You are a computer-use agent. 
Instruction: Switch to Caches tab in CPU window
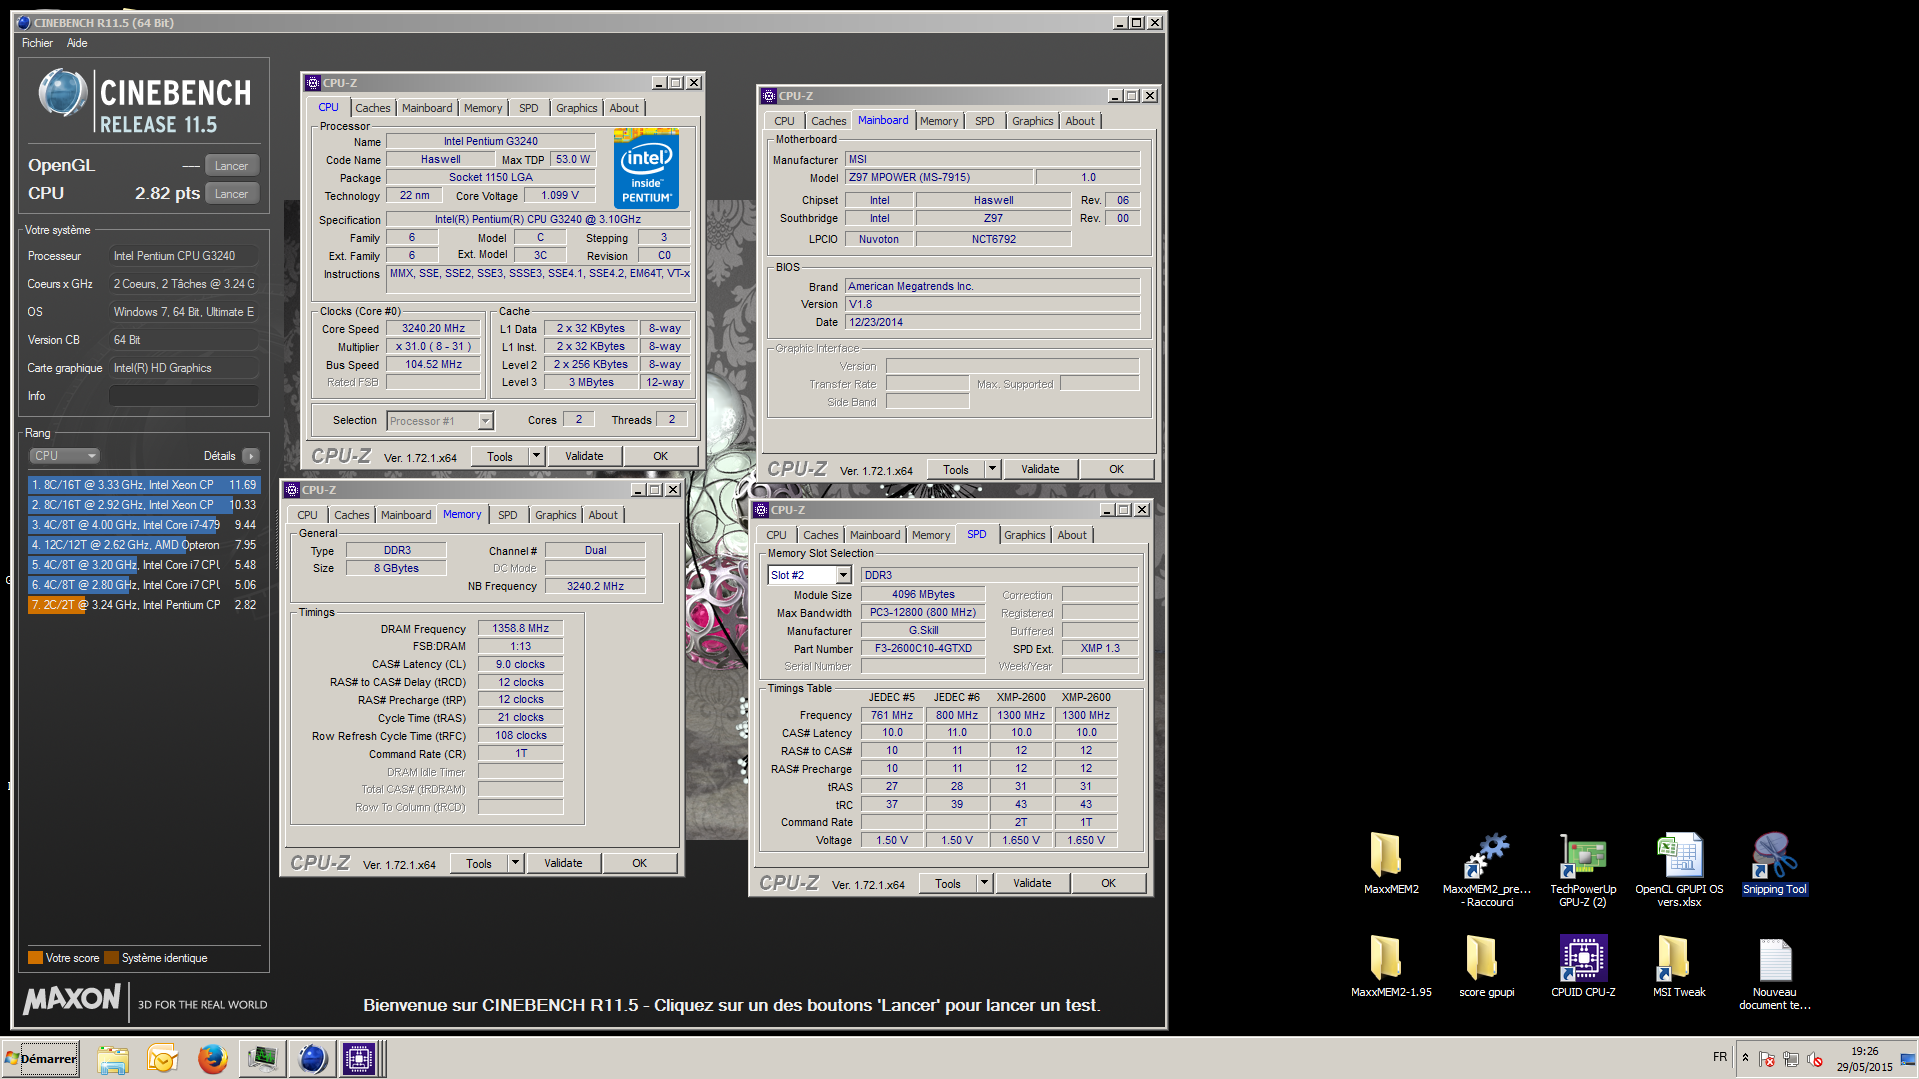(x=373, y=108)
